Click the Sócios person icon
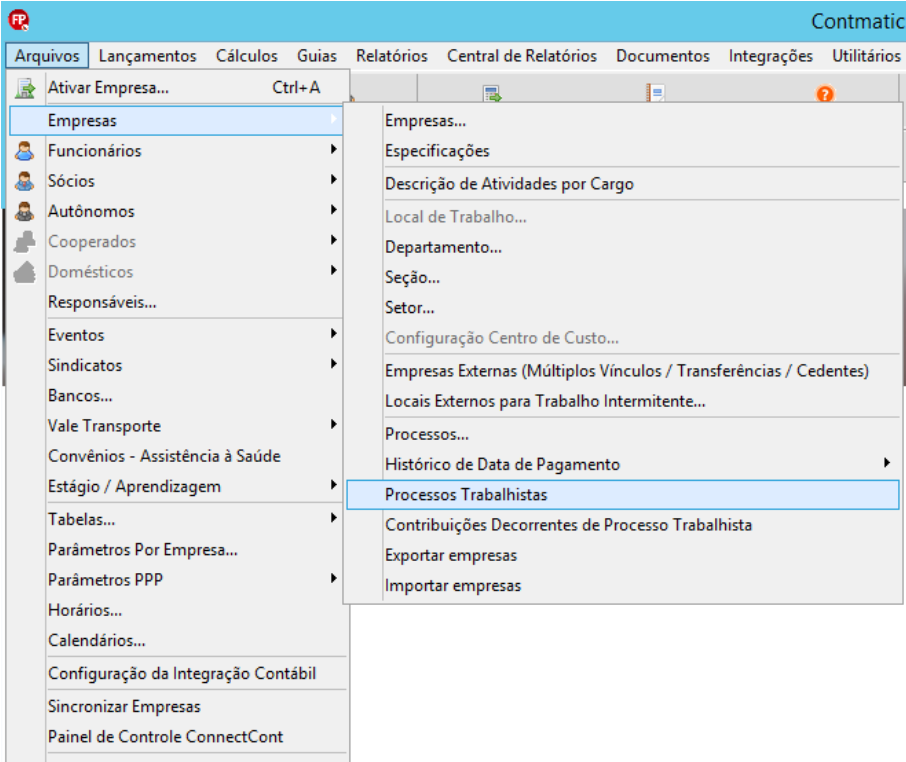Screen dimensions: 906x762 point(24,181)
